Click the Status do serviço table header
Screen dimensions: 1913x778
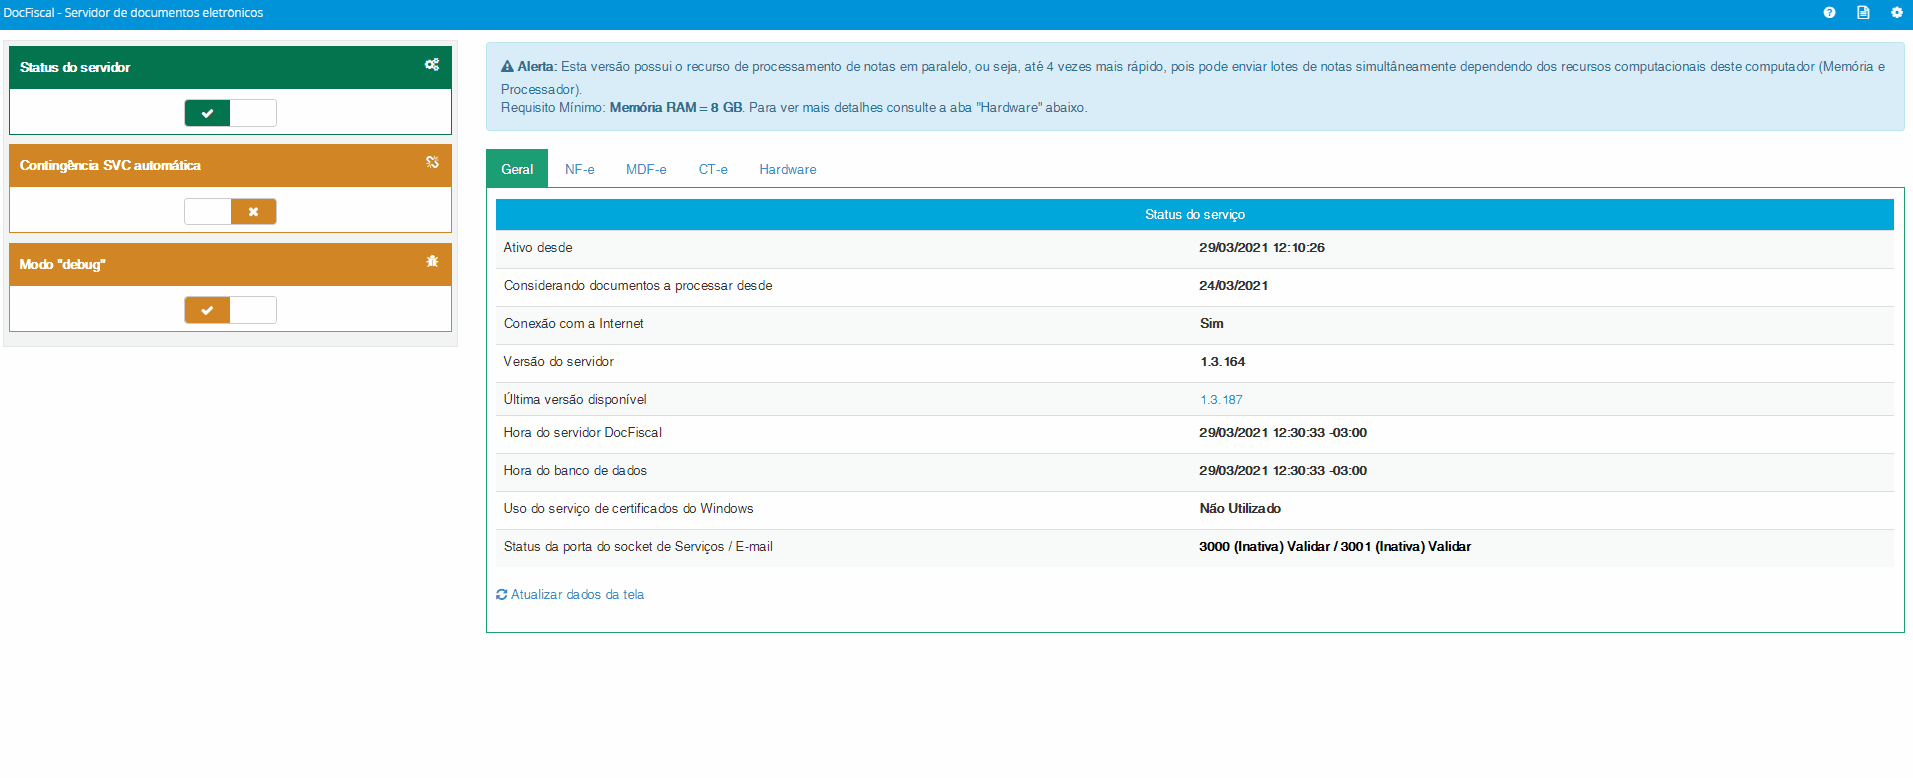pos(1195,215)
